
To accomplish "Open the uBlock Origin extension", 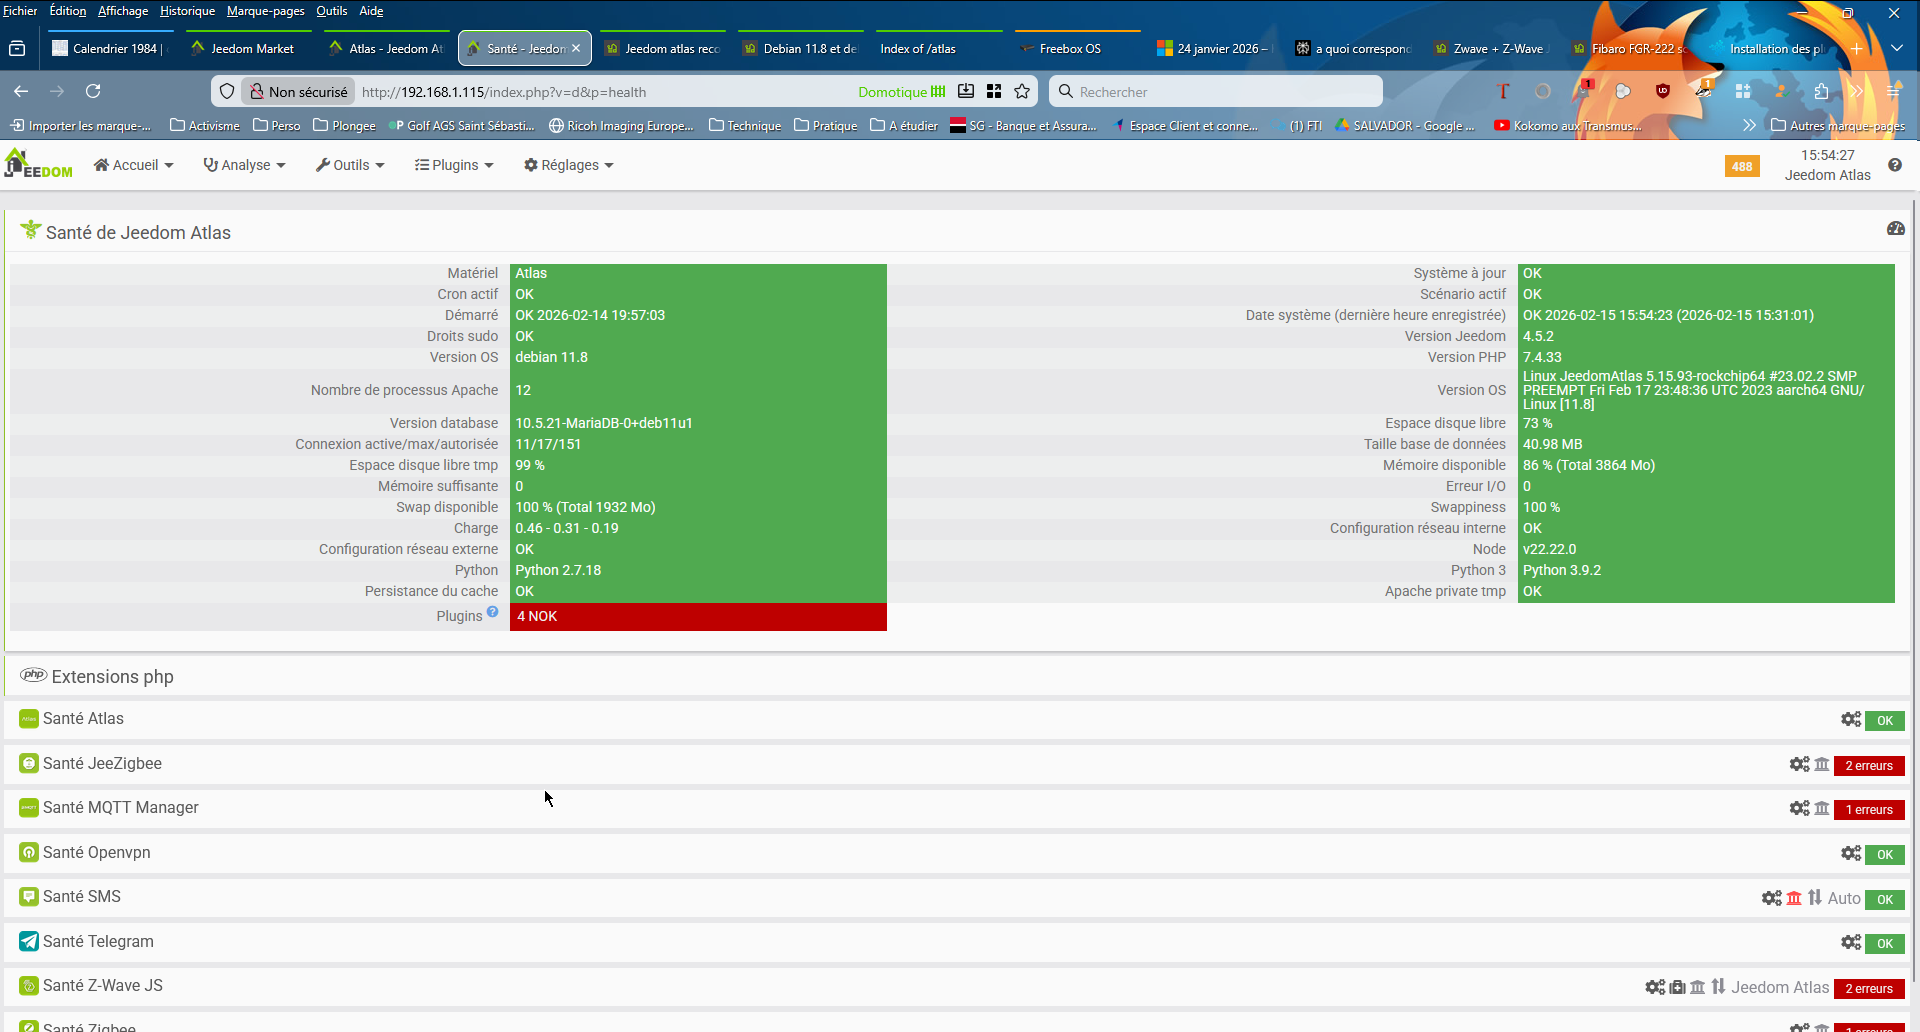I will click(1662, 91).
